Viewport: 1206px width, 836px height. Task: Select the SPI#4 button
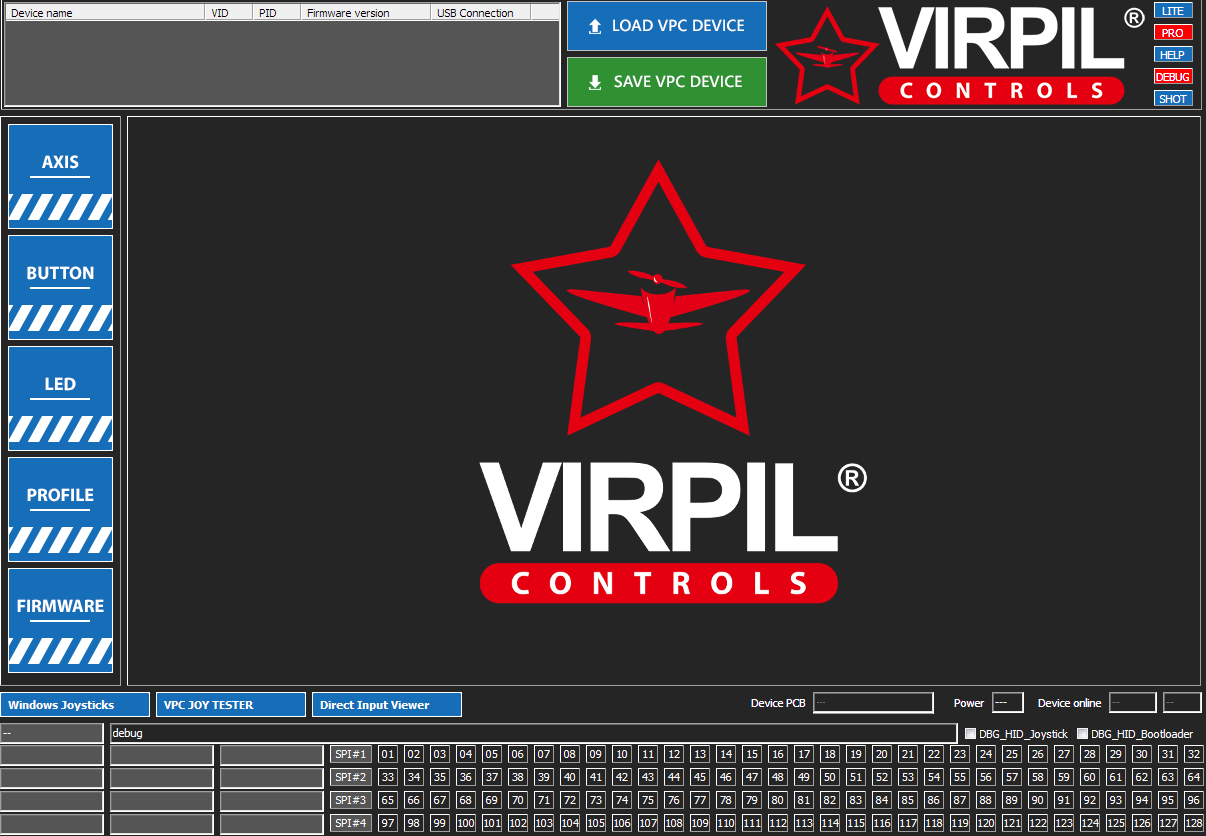click(x=351, y=823)
